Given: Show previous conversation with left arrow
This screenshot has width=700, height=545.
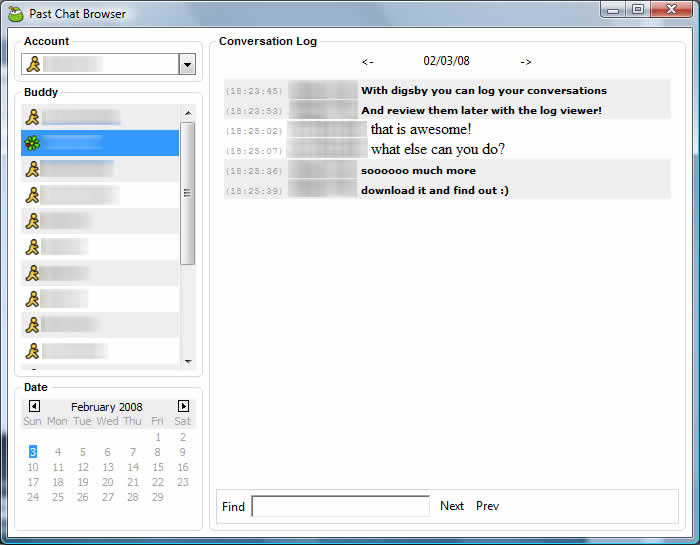Looking at the screenshot, I should click(368, 62).
